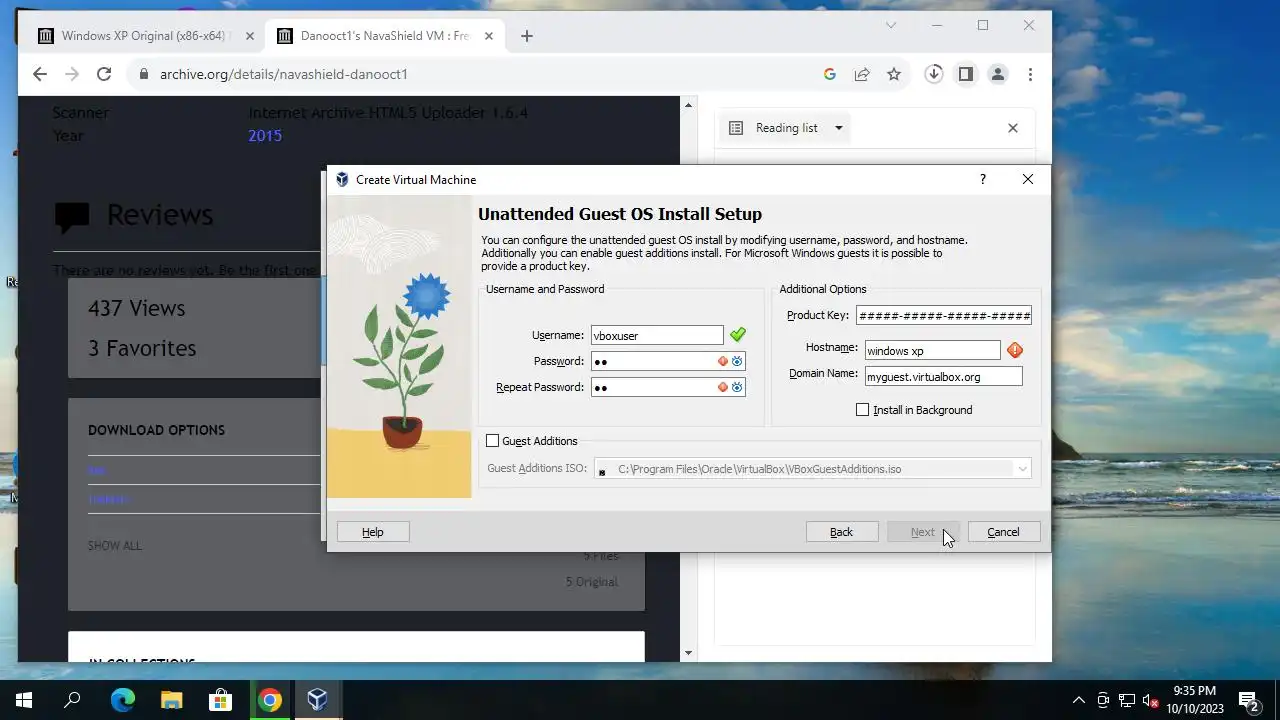Show hidden system tray icons
The image size is (1280, 720).
point(1079,700)
